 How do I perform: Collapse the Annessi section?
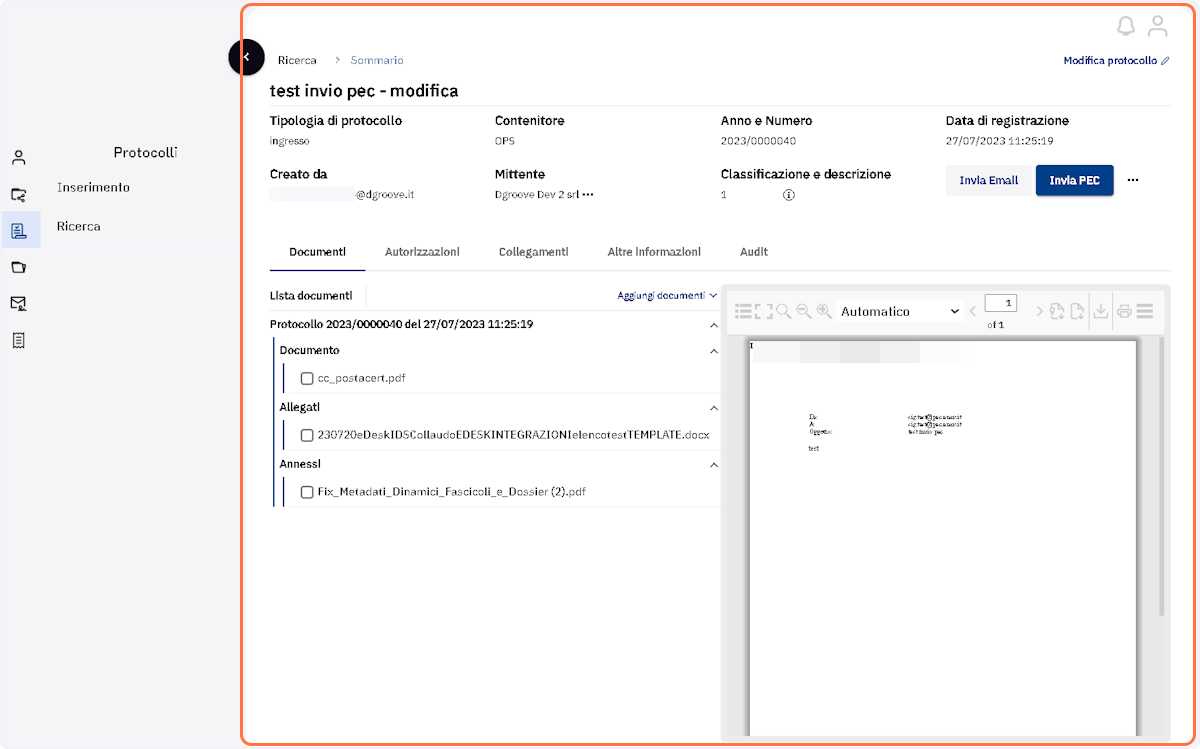[713, 465]
